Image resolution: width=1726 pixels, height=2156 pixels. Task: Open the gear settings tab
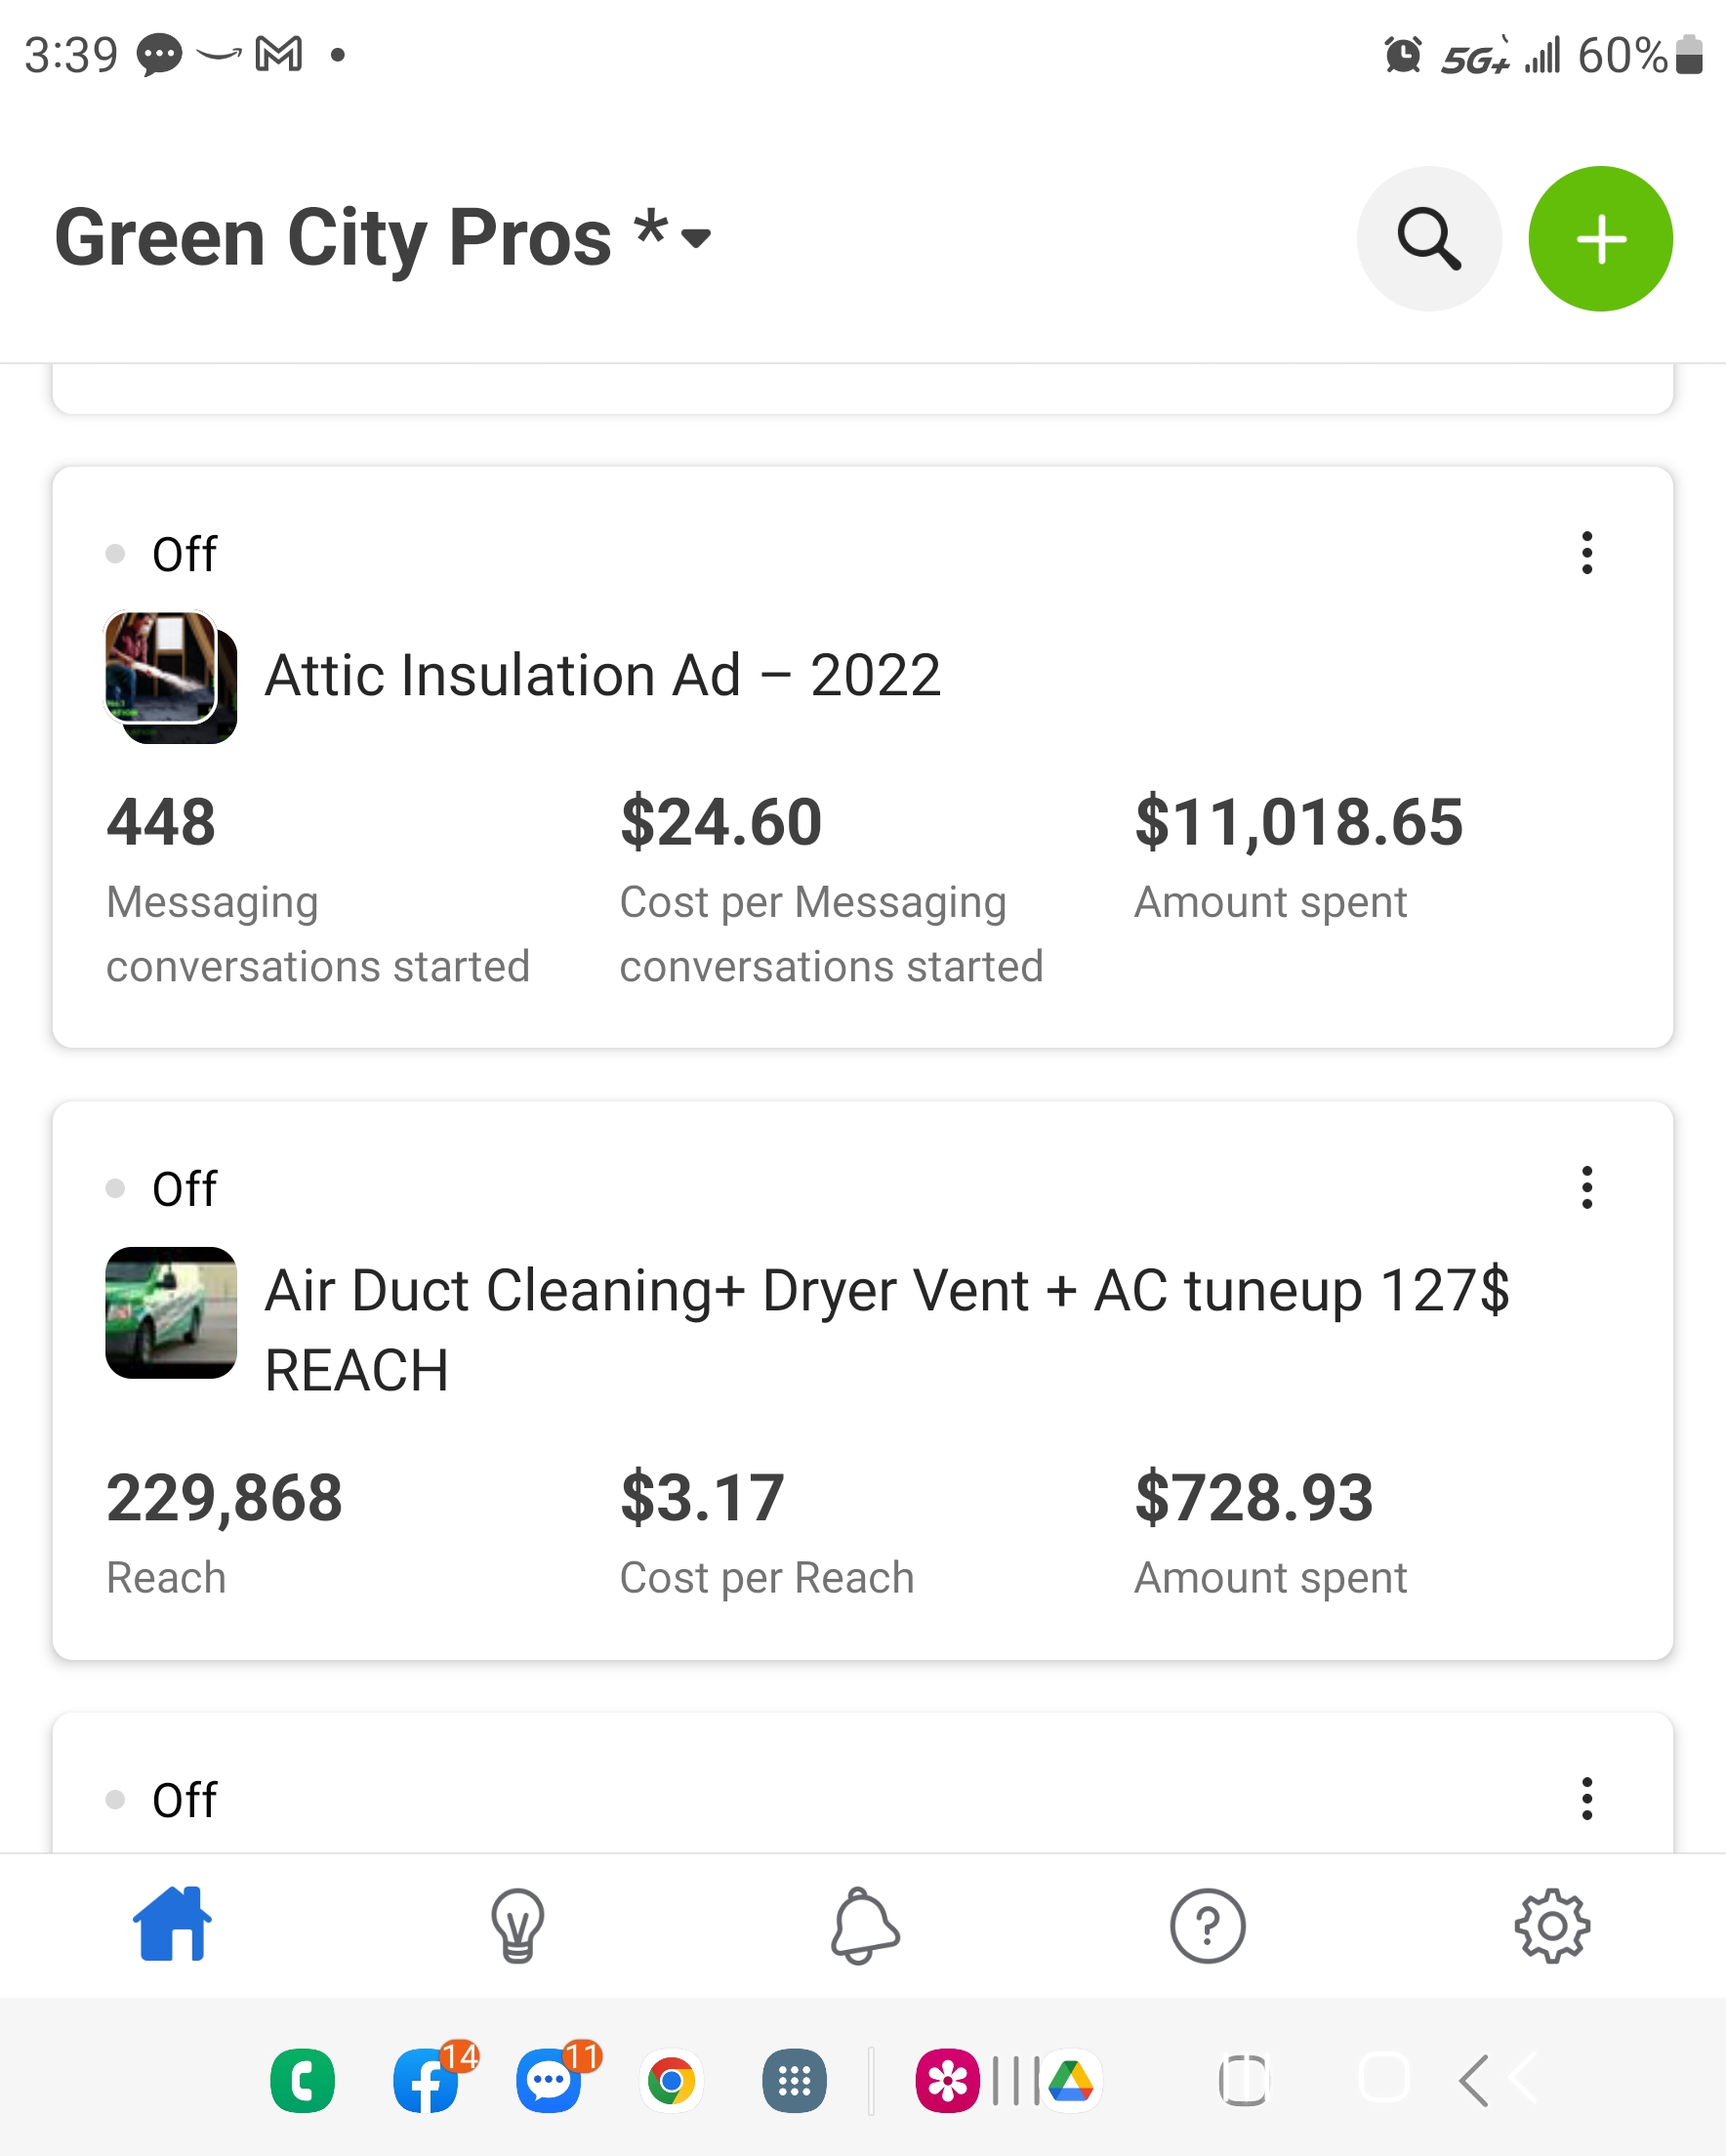pyautogui.click(x=1552, y=1925)
